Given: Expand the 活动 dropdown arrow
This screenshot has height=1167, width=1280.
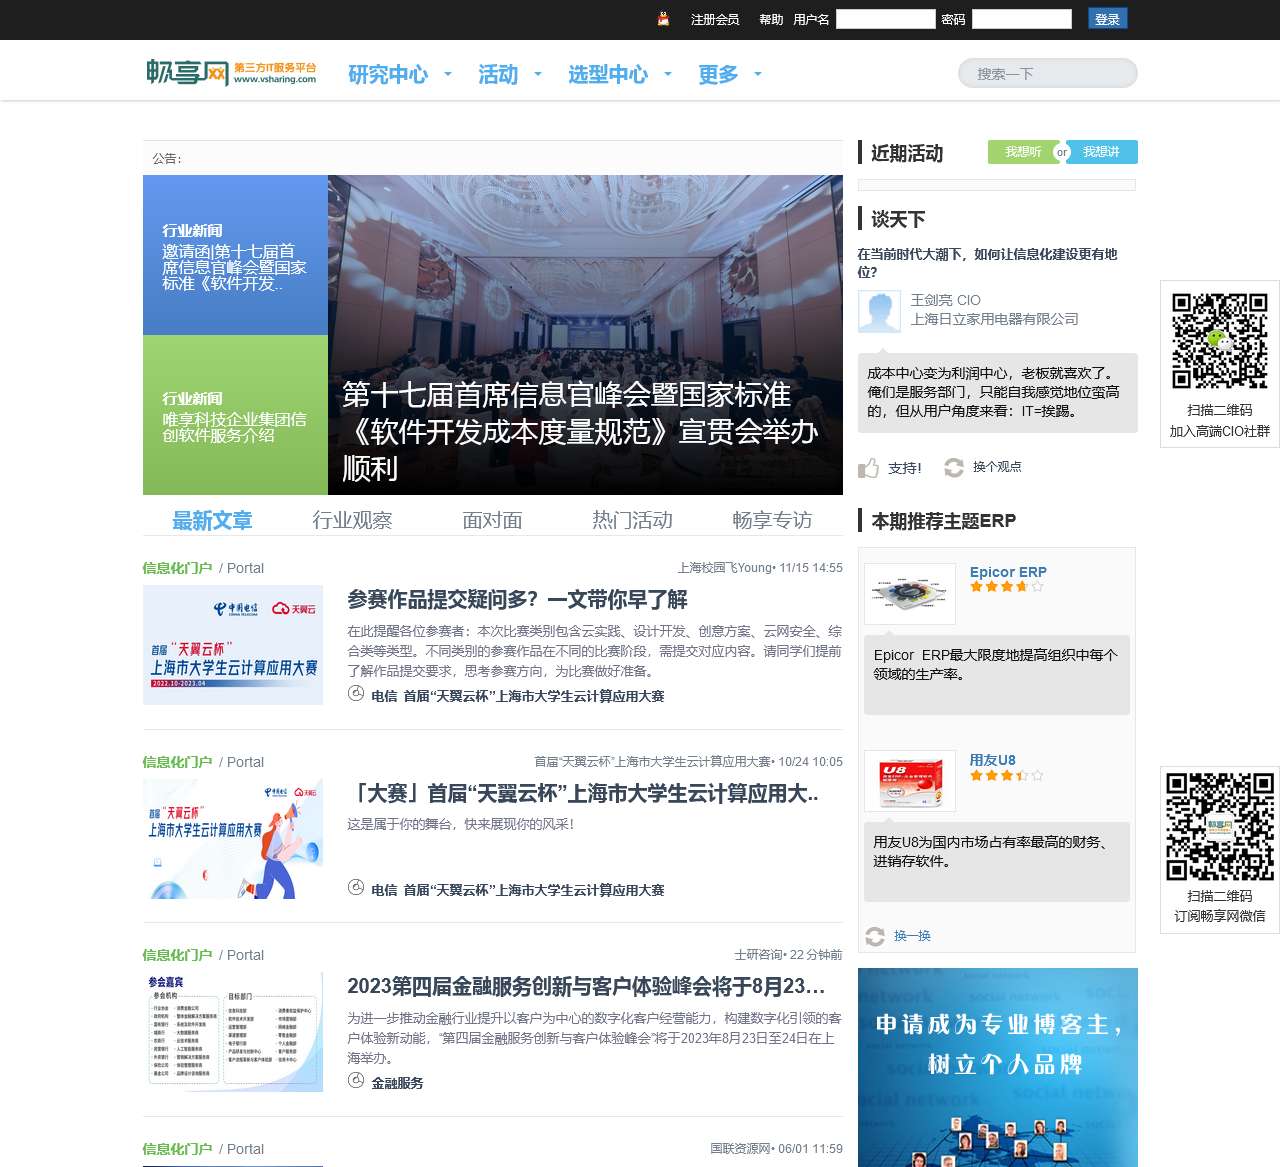Looking at the screenshot, I should tap(538, 74).
